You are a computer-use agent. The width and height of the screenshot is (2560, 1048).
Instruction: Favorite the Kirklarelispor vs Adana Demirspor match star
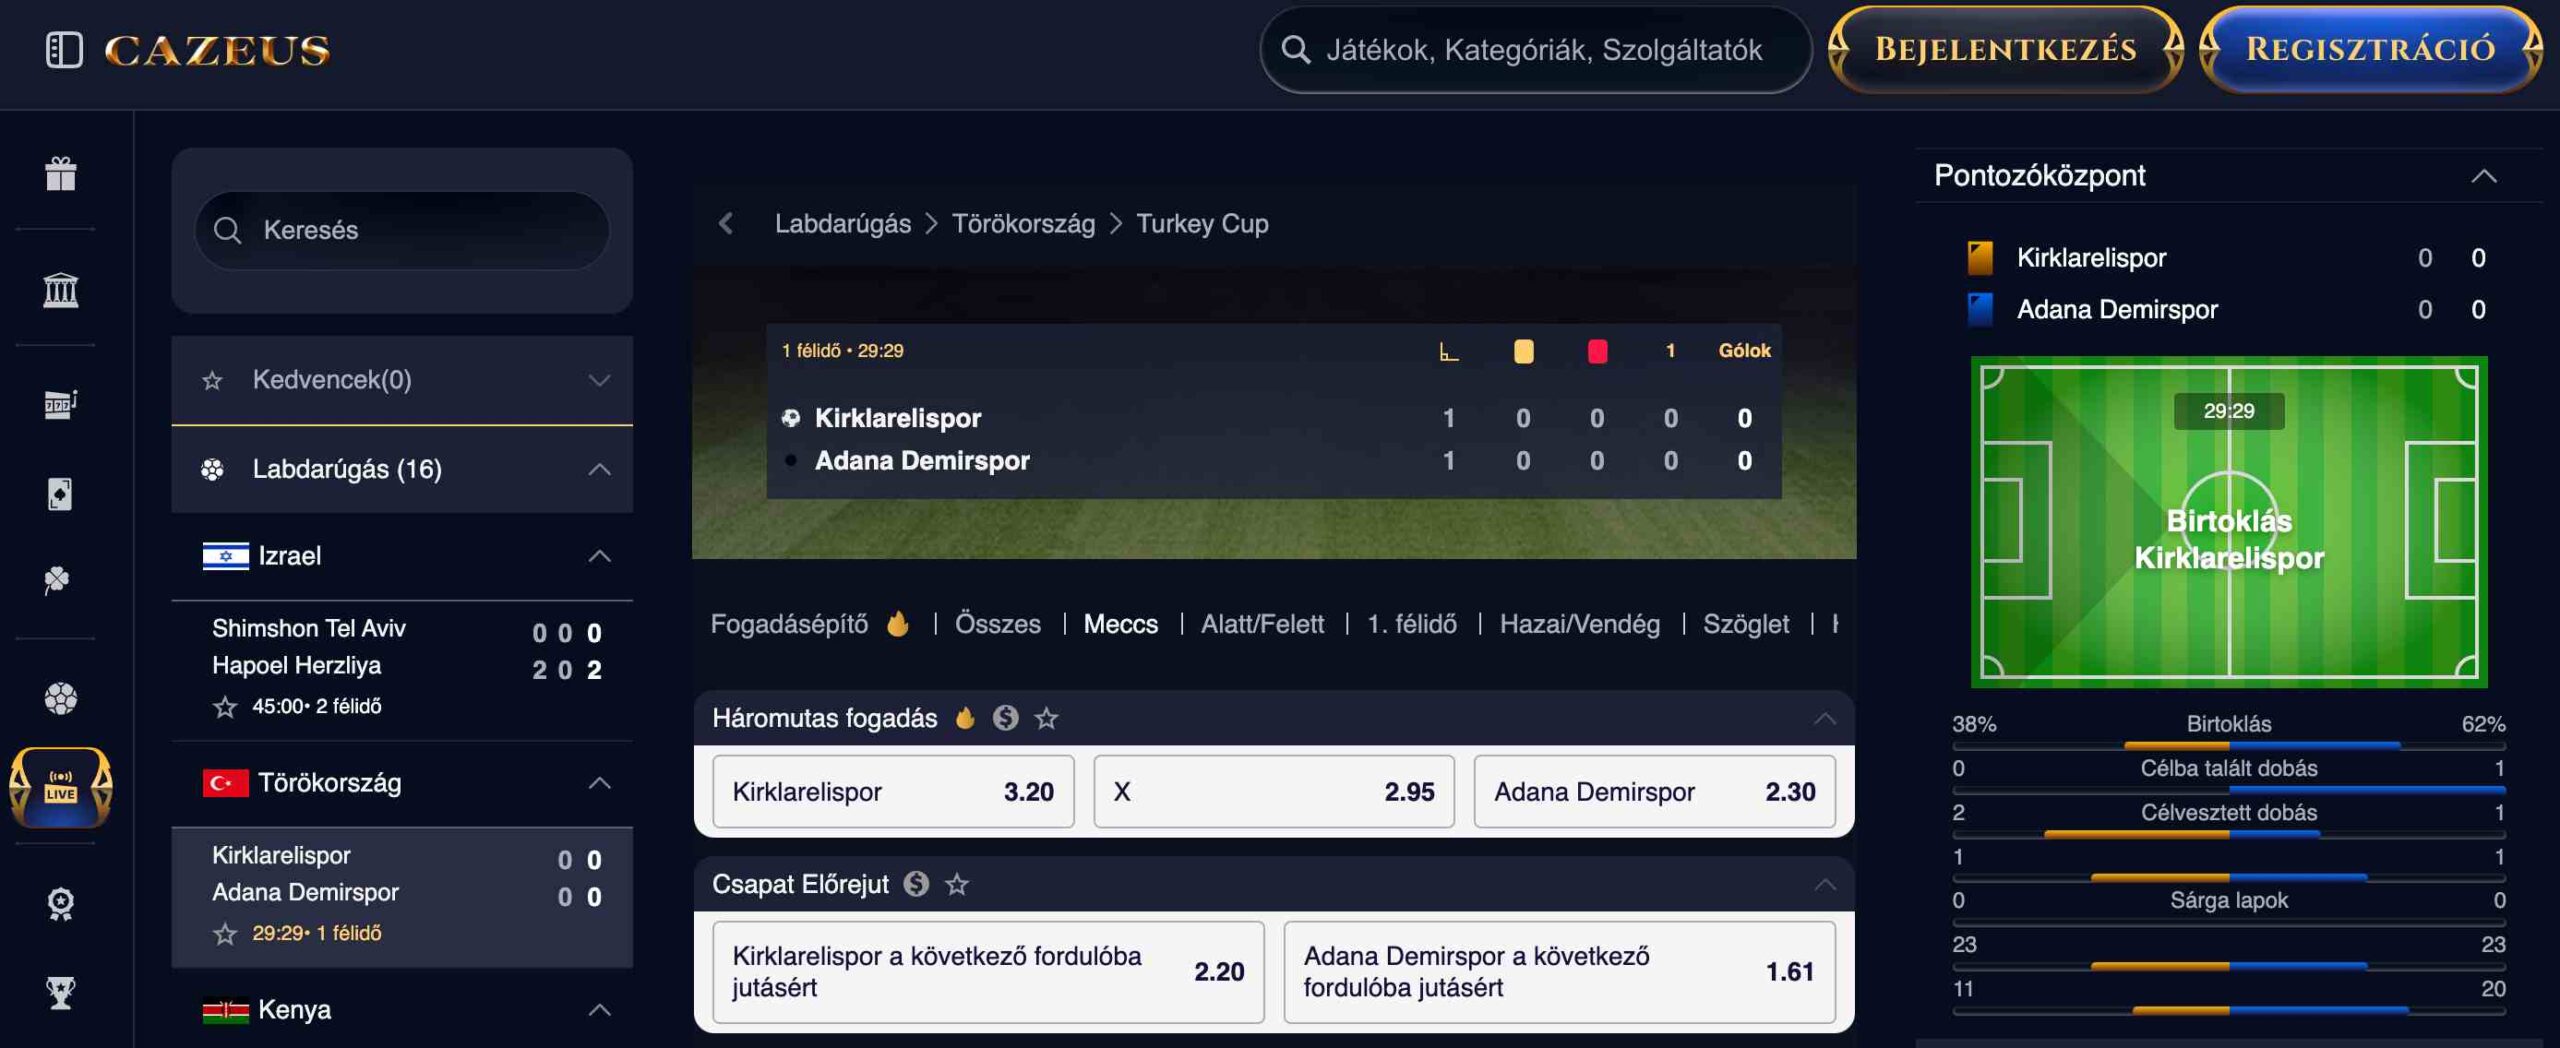pos(225,934)
